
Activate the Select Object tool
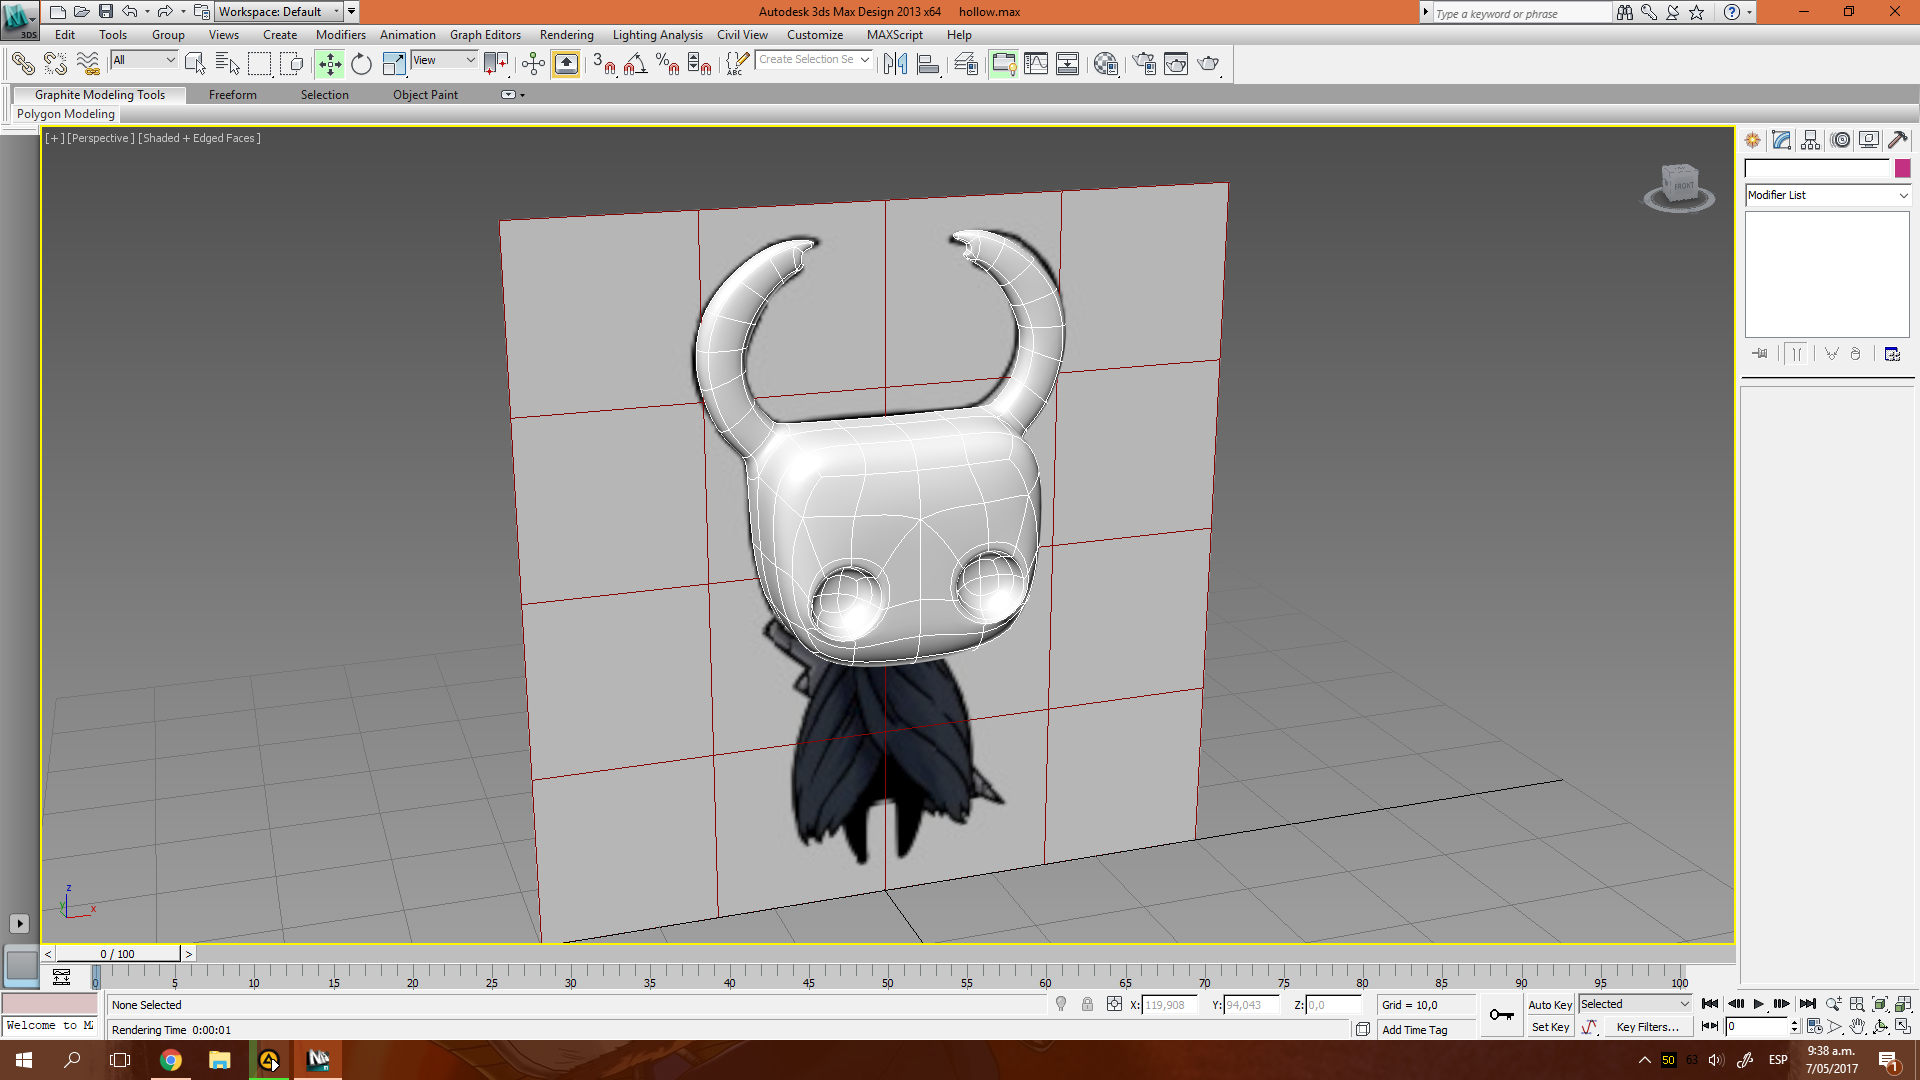click(x=195, y=64)
